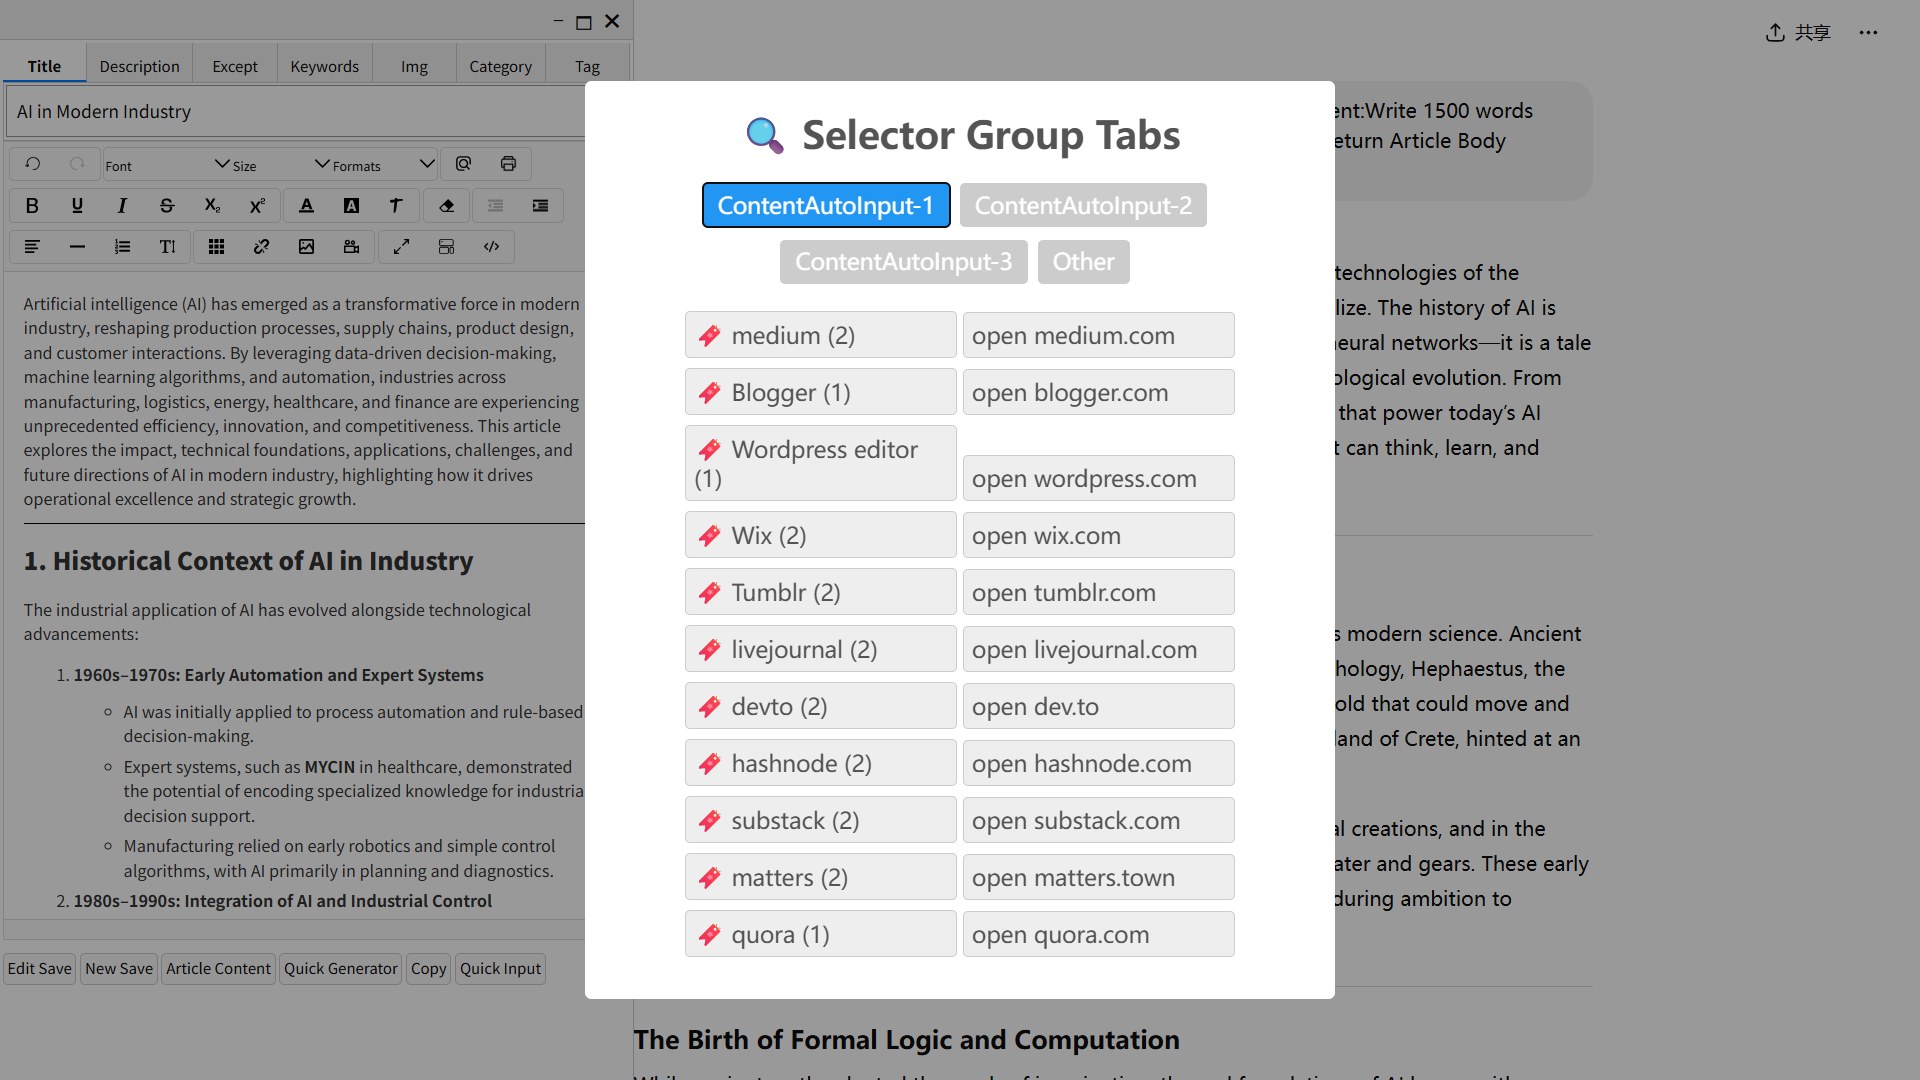Click the print icon in toolbar
The image size is (1920, 1080).
[508, 164]
